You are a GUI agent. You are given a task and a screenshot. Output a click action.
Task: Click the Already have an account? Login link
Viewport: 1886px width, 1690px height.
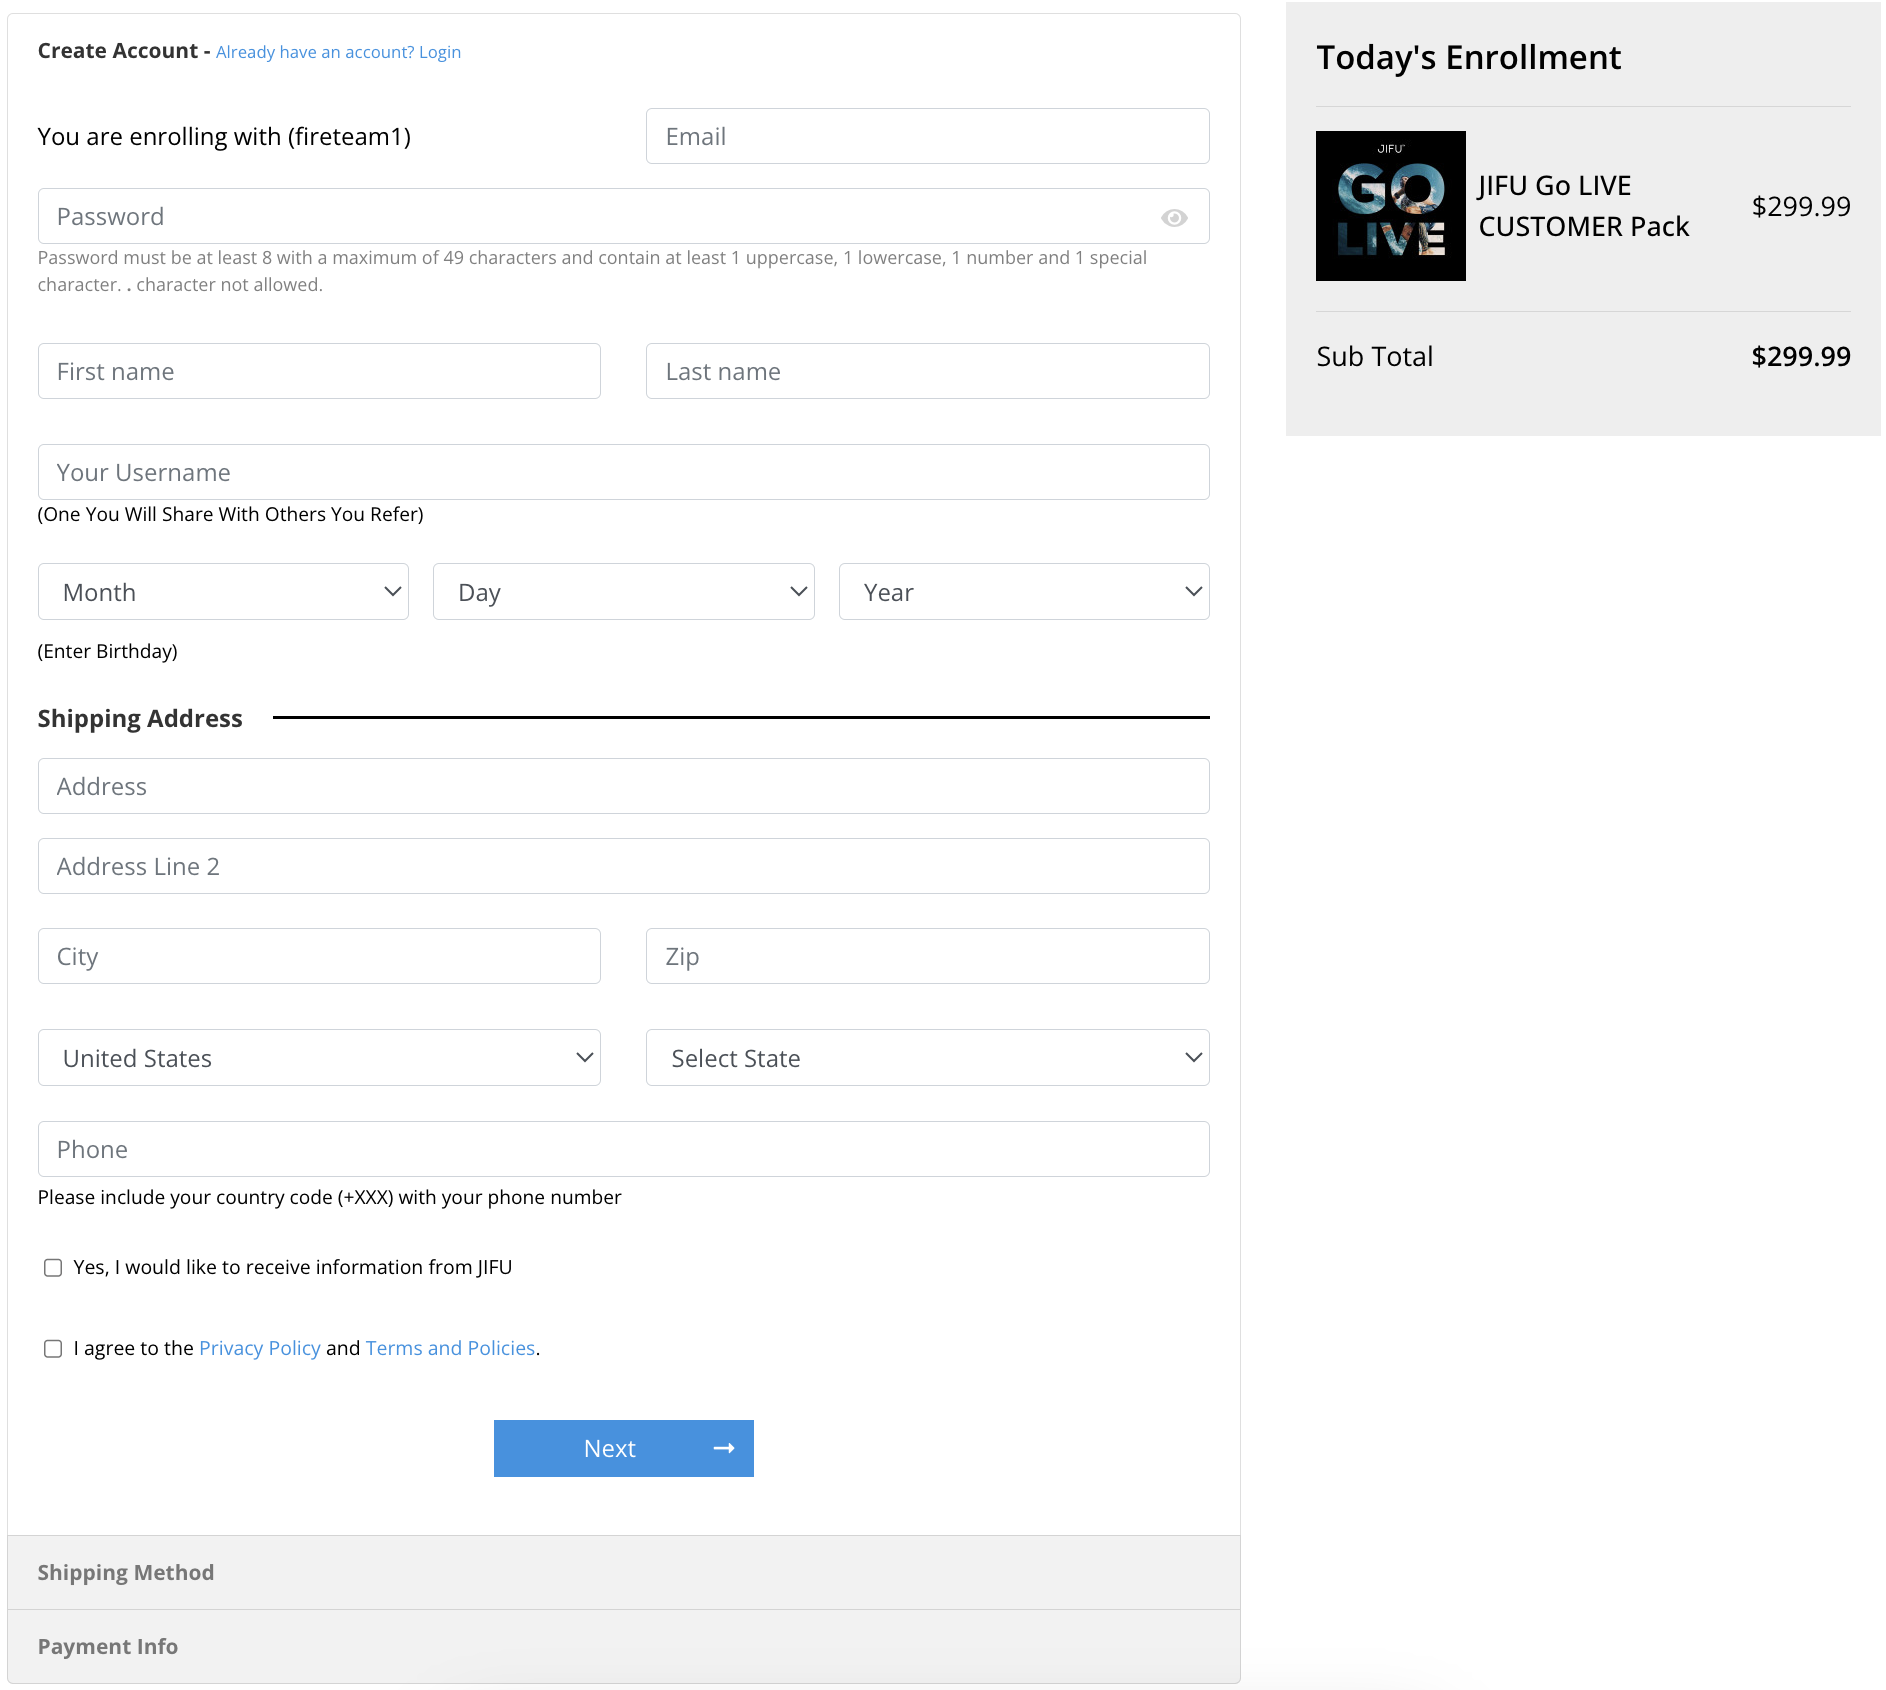338,52
